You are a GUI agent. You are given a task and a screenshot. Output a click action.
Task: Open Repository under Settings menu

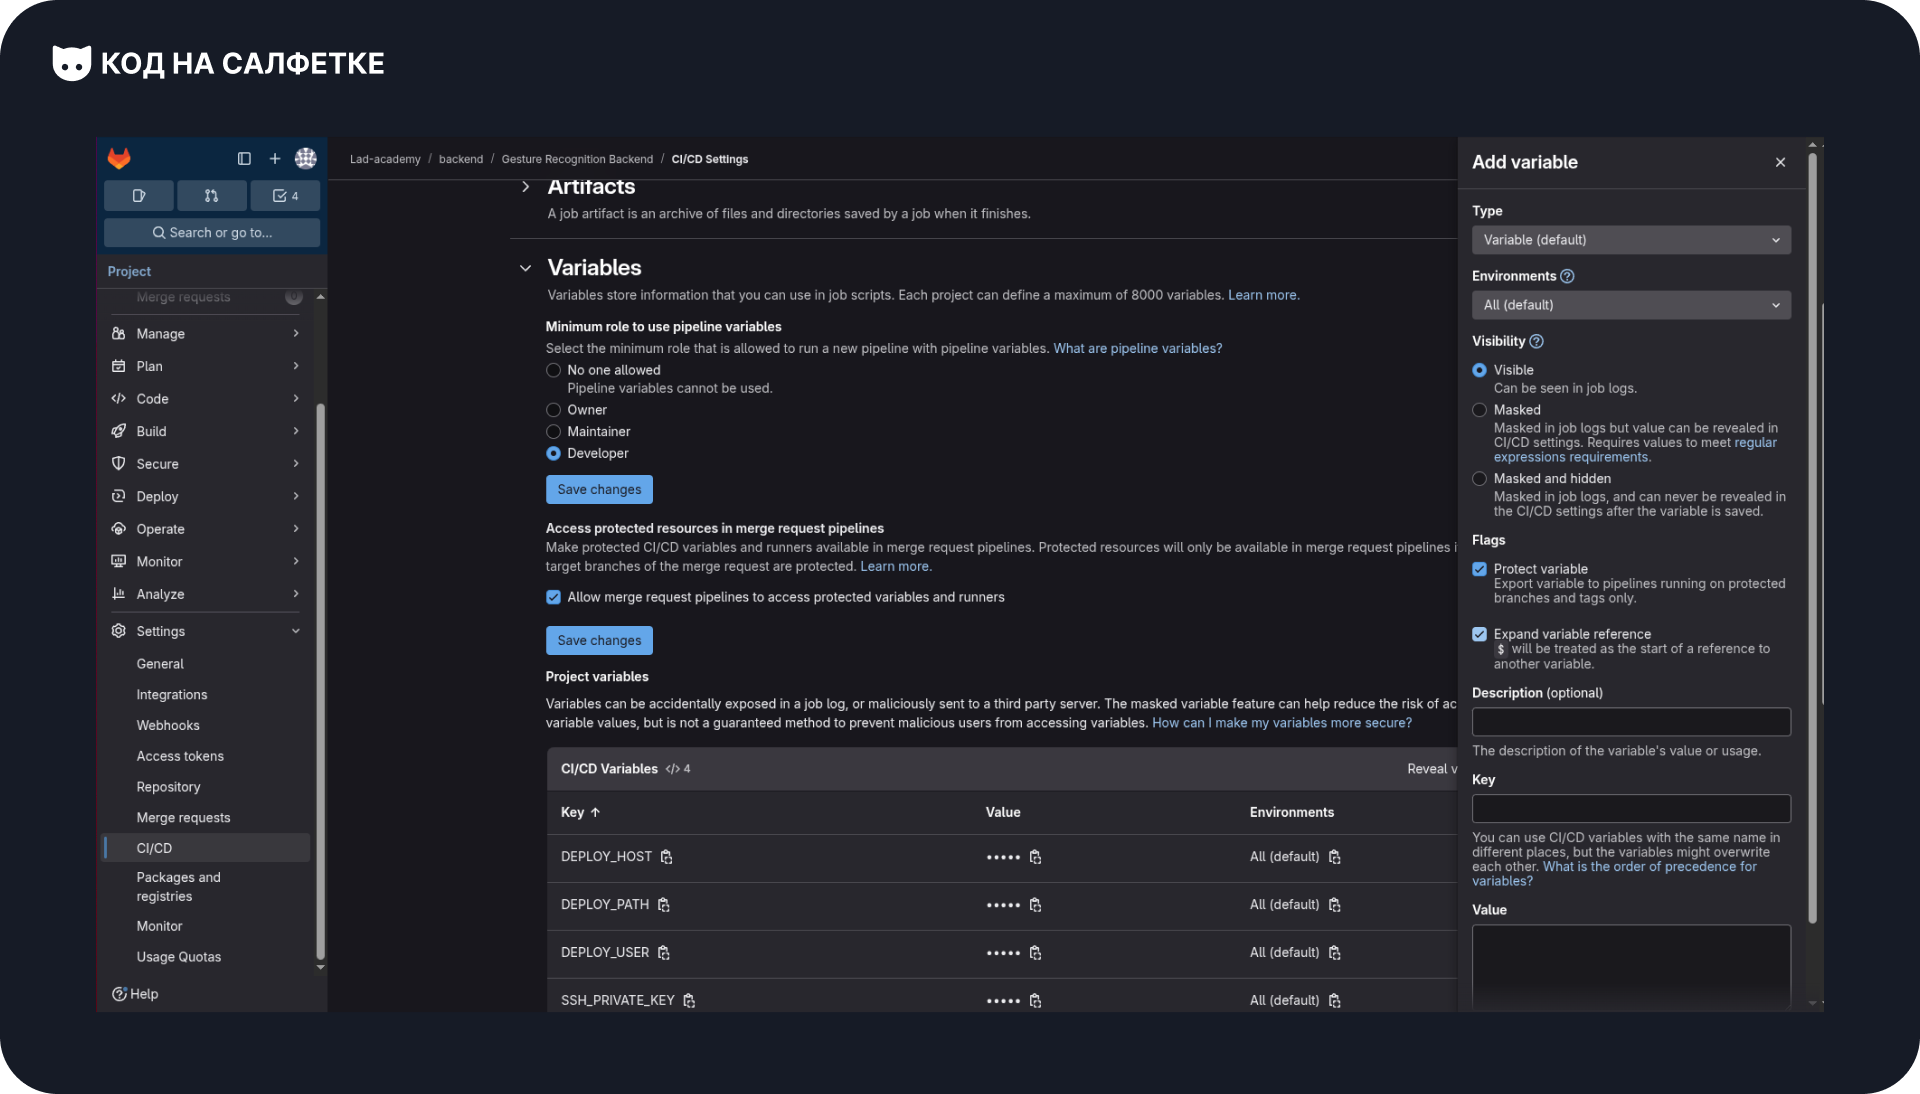tap(168, 787)
